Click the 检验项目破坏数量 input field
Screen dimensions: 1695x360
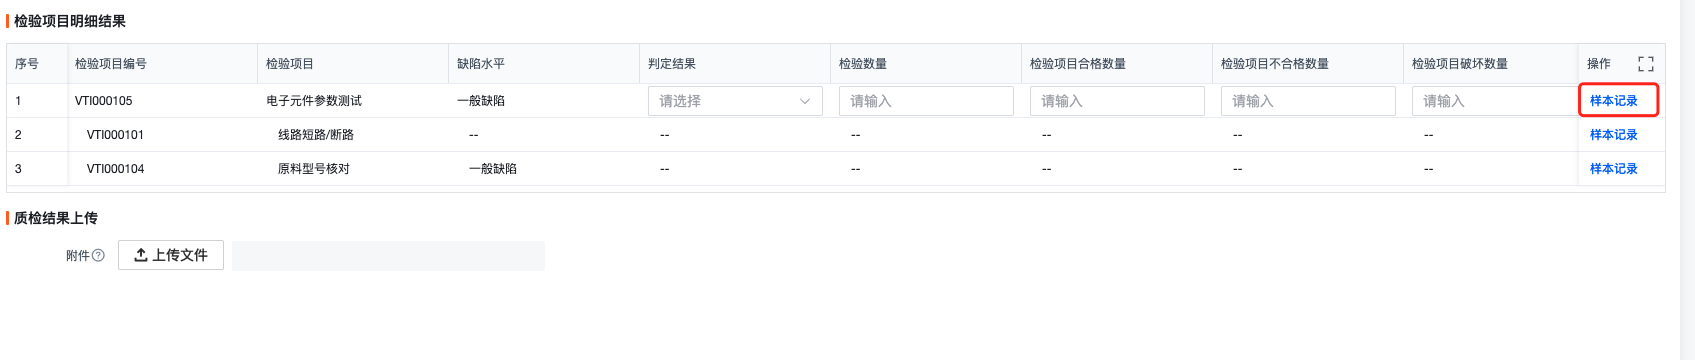1495,101
